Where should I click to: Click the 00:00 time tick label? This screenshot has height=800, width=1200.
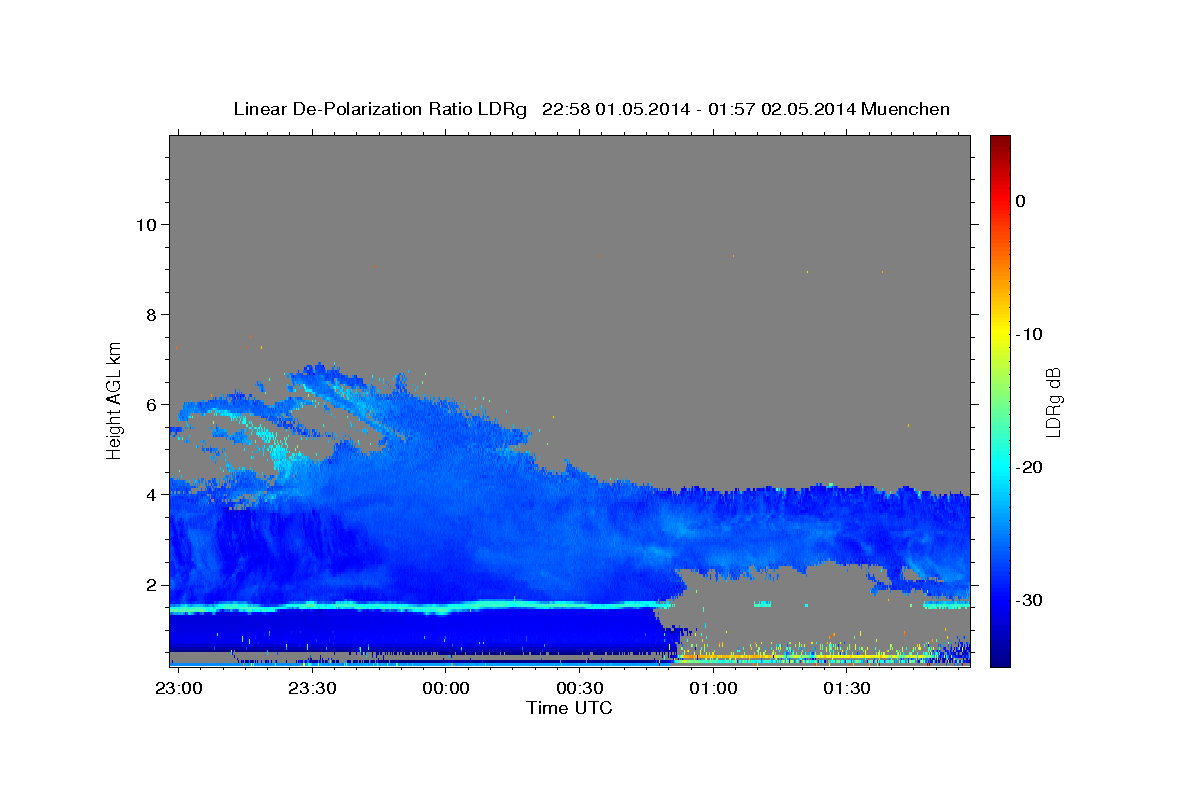445,688
